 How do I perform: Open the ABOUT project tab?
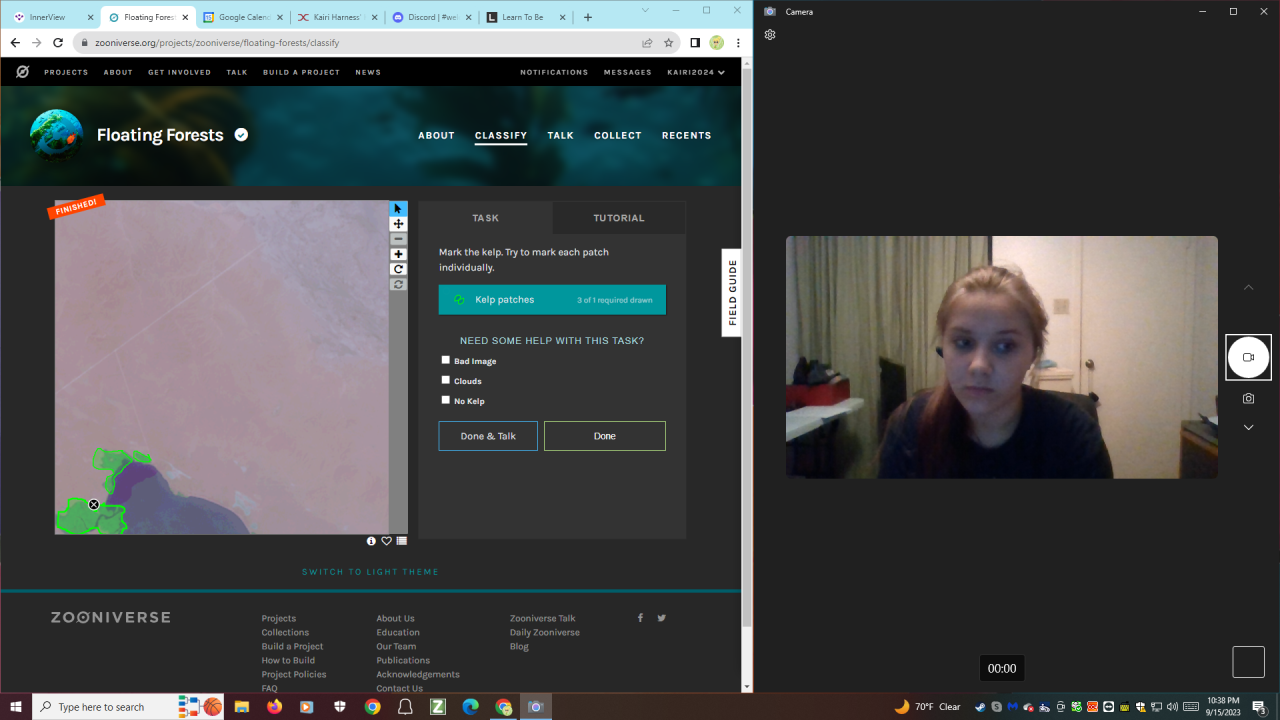coord(436,135)
